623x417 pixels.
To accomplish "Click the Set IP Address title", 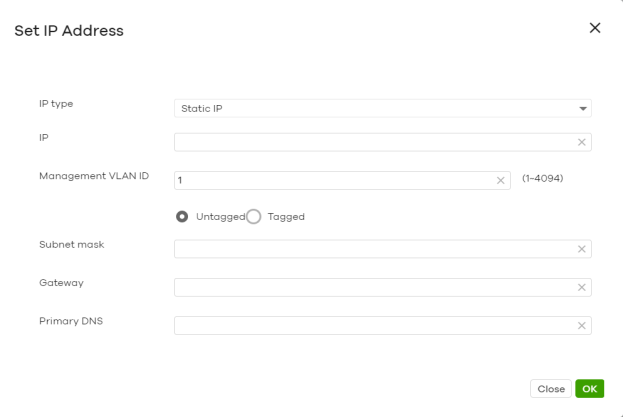I will pyautogui.click(x=68, y=31).
